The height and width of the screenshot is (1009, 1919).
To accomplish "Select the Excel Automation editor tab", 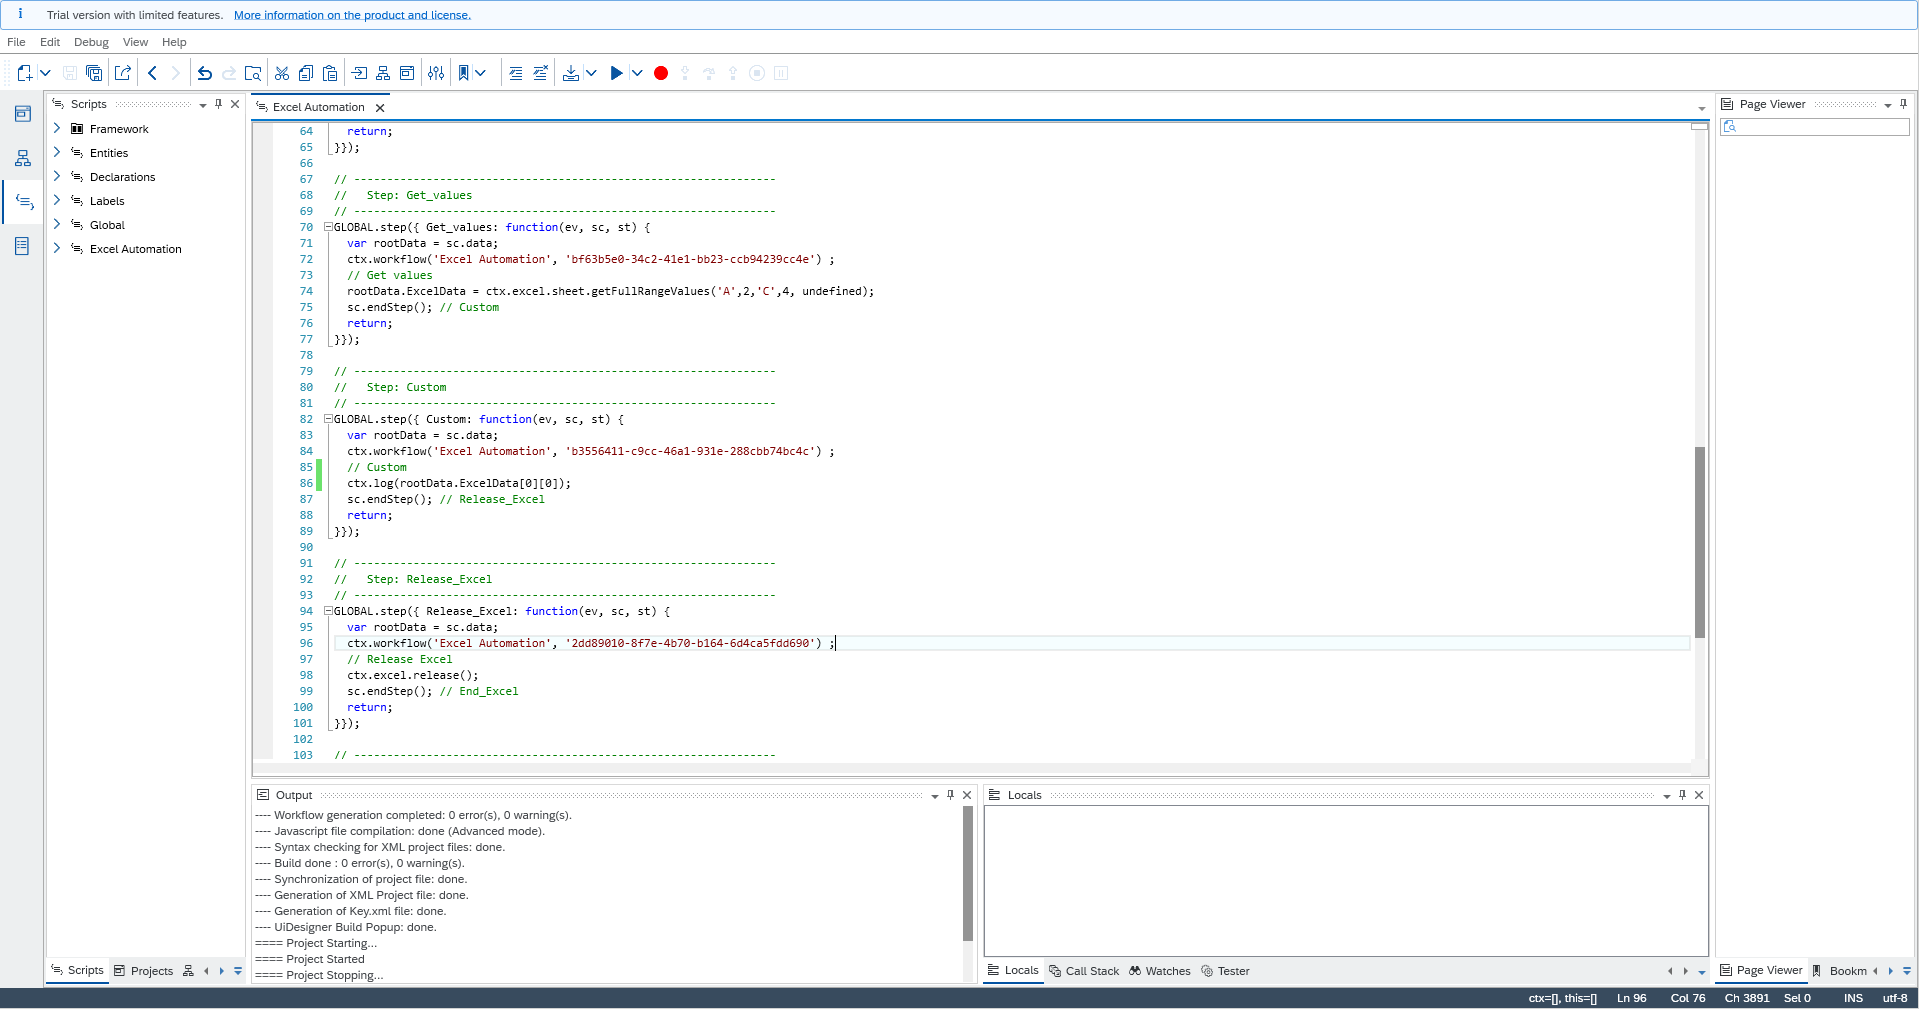I will (x=318, y=107).
